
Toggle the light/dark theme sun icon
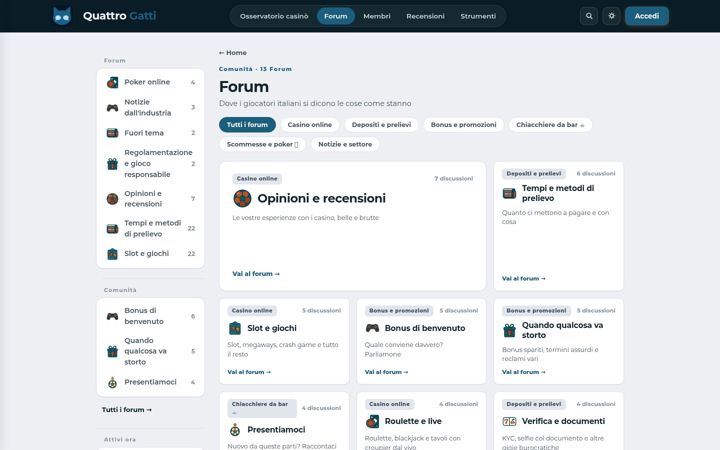(x=611, y=16)
